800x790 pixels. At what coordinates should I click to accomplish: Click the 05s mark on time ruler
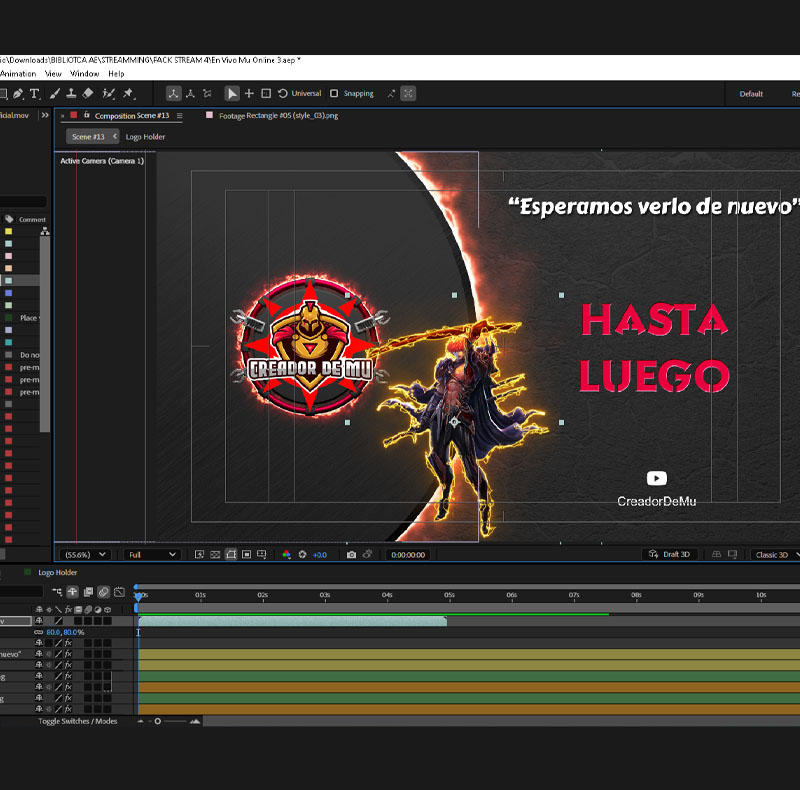(449, 595)
